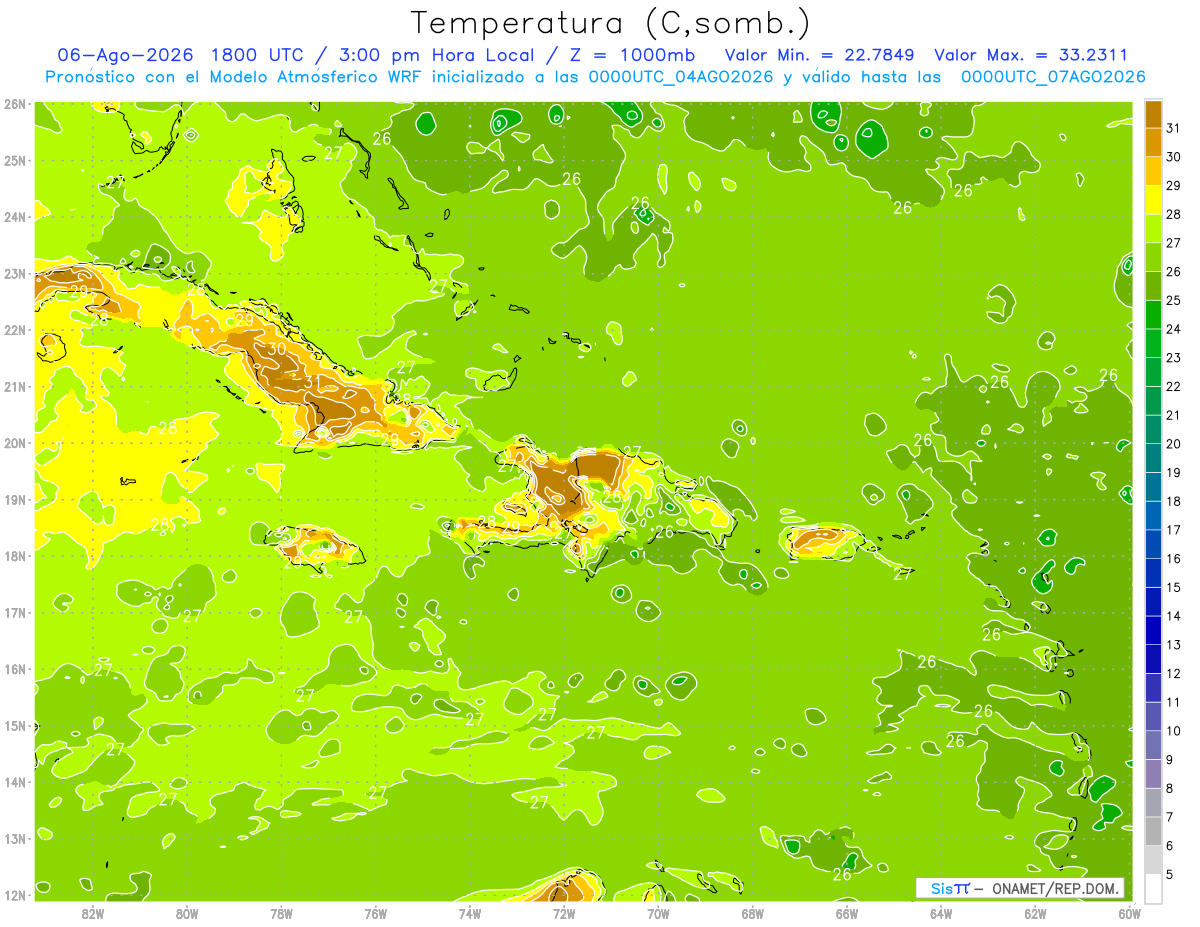This screenshot has height=927, width=1200.
Task: Click the '62W' longitude axis label
Action: click(x=1035, y=913)
